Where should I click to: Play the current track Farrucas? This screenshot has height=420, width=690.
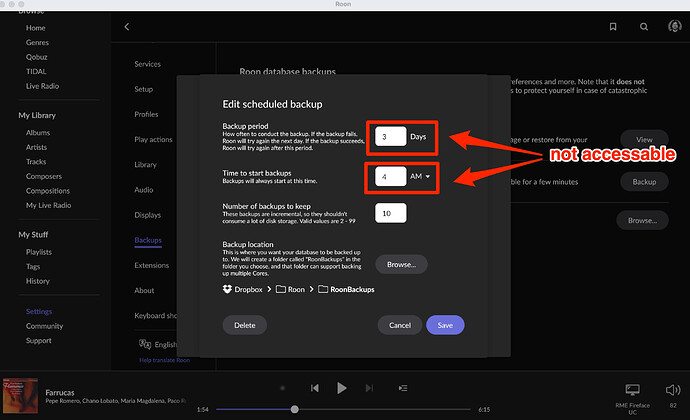pyautogui.click(x=341, y=388)
